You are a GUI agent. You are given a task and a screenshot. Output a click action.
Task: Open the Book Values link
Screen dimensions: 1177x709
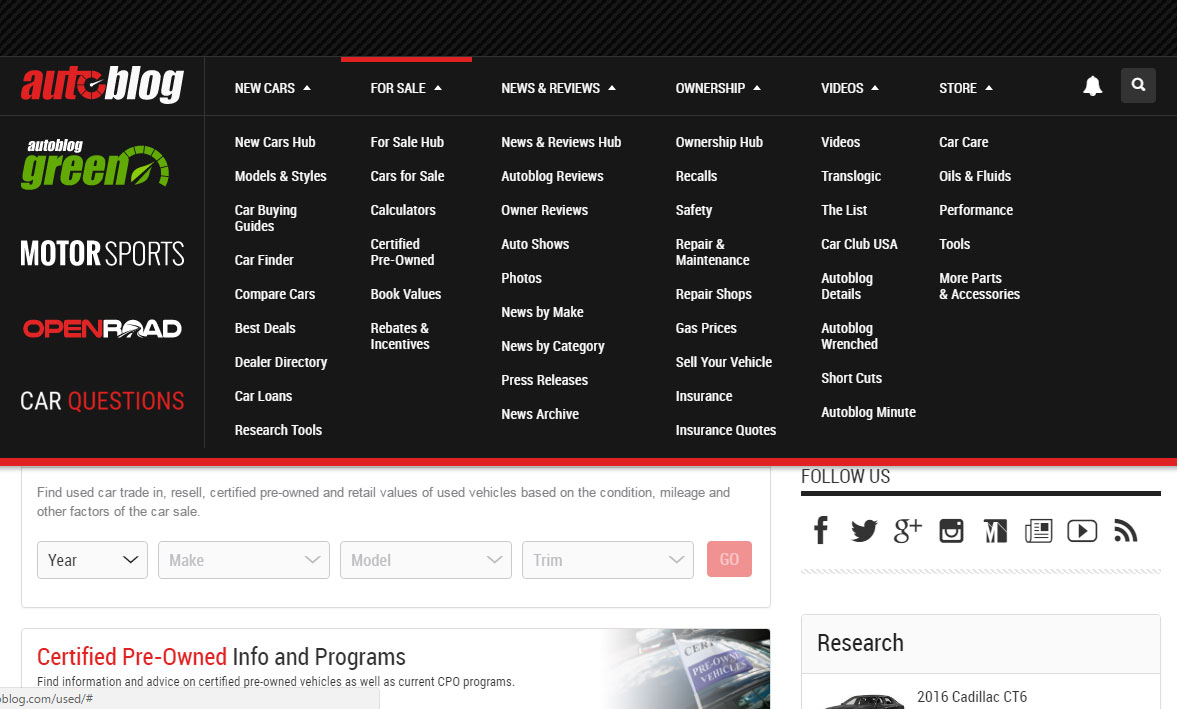point(405,294)
